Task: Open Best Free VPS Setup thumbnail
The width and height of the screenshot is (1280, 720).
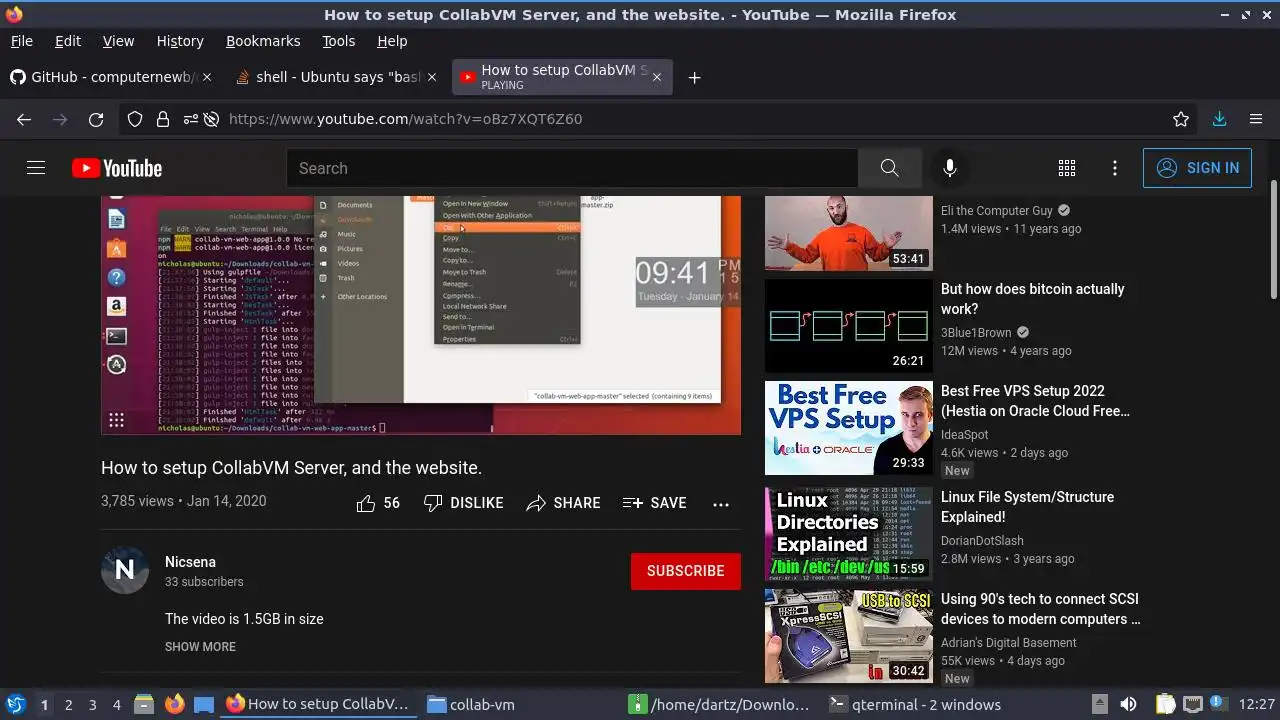Action: (x=849, y=428)
